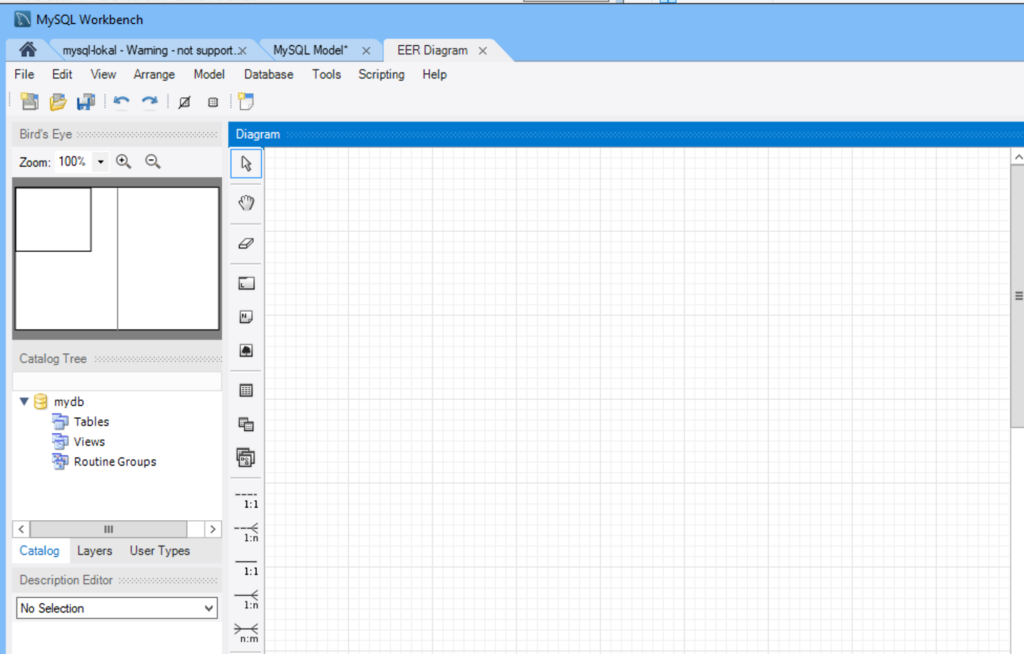Select the new table tool

[246, 391]
